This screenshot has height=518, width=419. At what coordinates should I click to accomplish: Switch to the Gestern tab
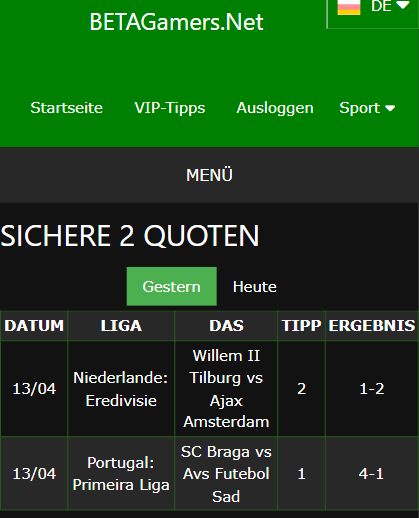tap(172, 286)
